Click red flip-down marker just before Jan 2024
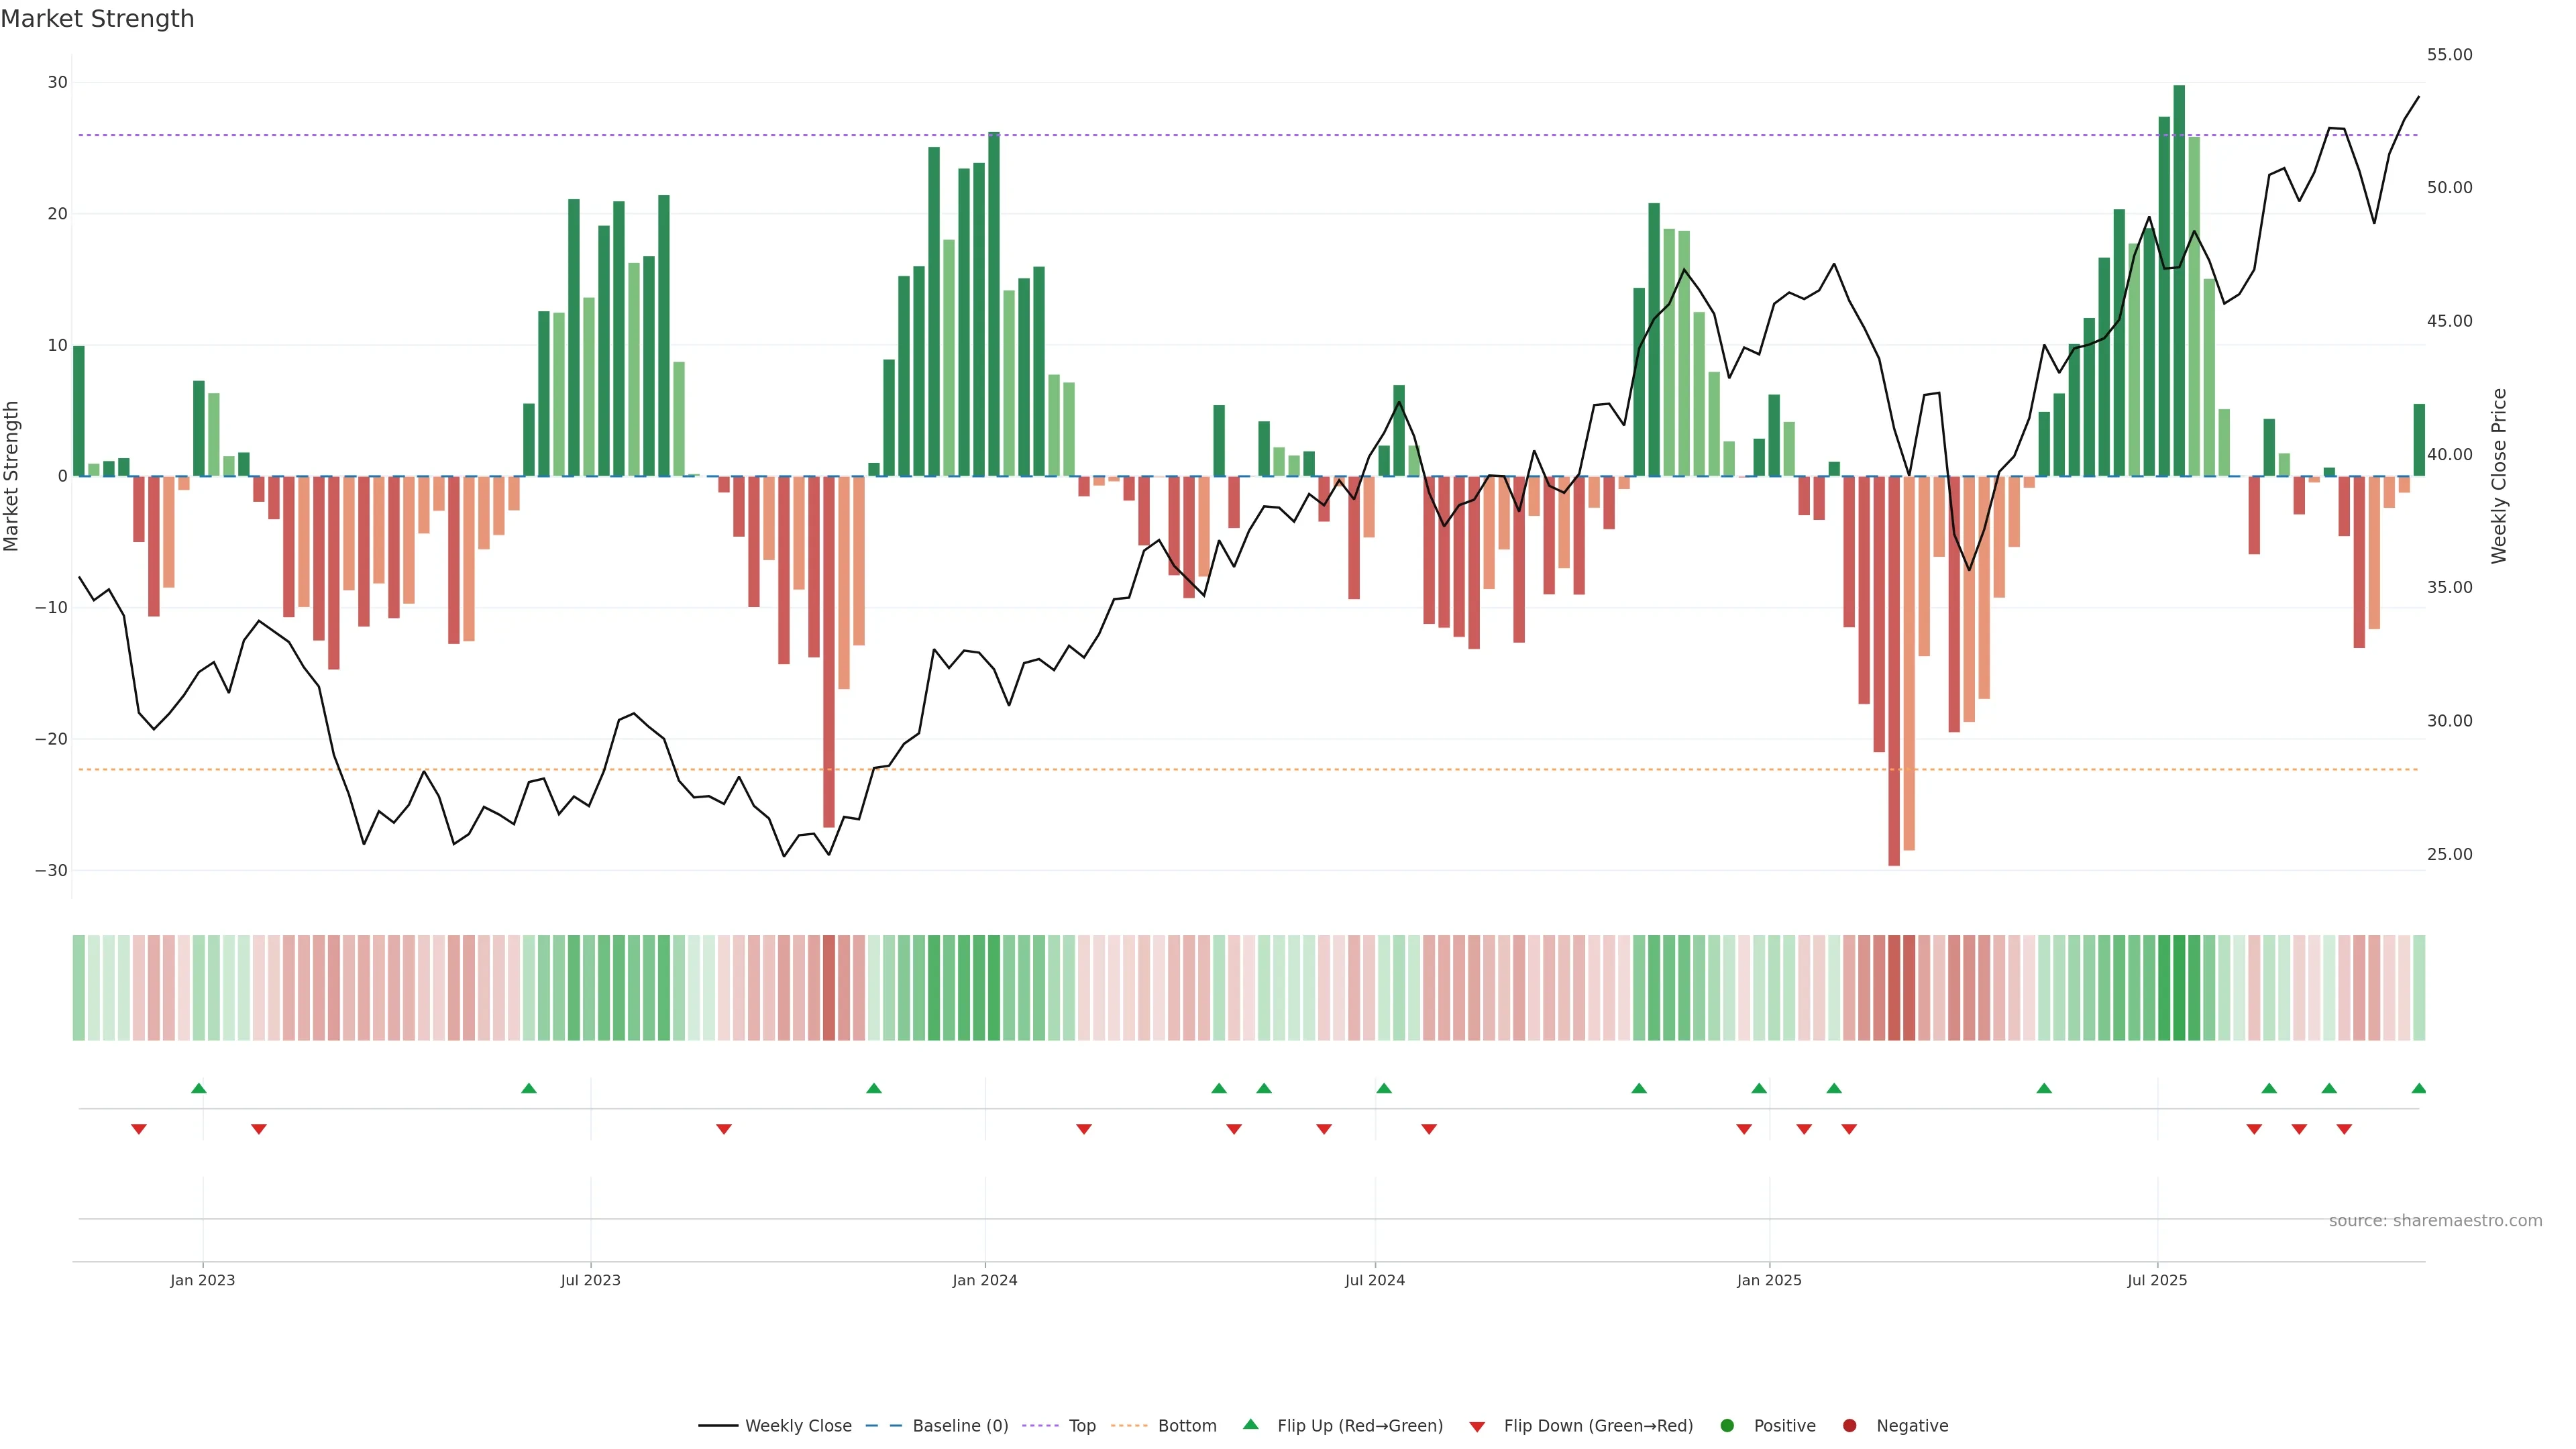2576x1449 pixels. (x=724, y=1129)
